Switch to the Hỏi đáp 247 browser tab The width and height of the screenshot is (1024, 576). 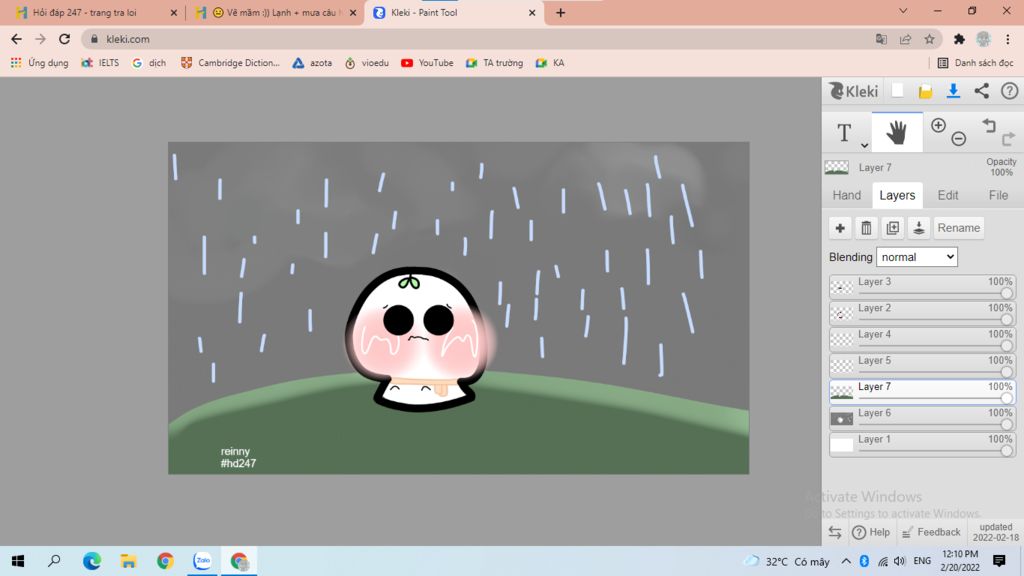pos(95,12)
